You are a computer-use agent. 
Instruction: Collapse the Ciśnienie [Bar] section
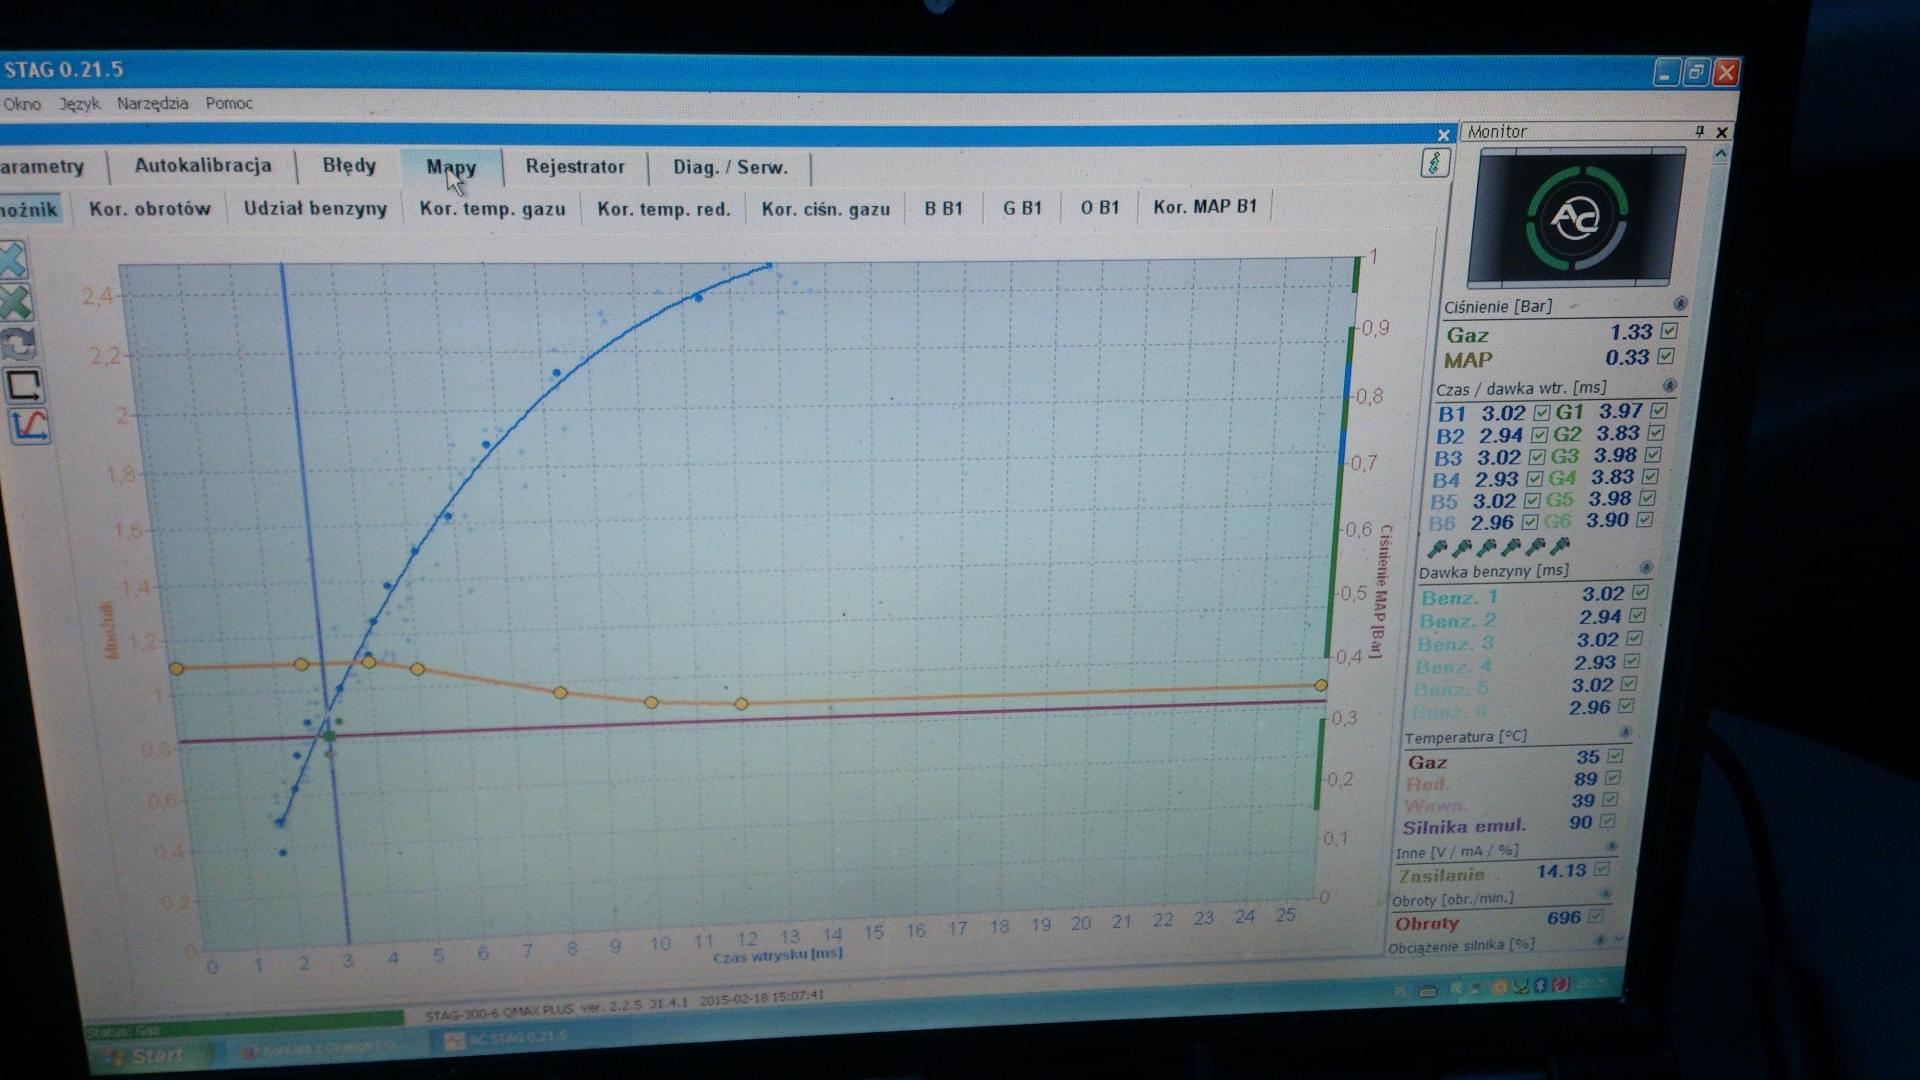pos(1680,304)
